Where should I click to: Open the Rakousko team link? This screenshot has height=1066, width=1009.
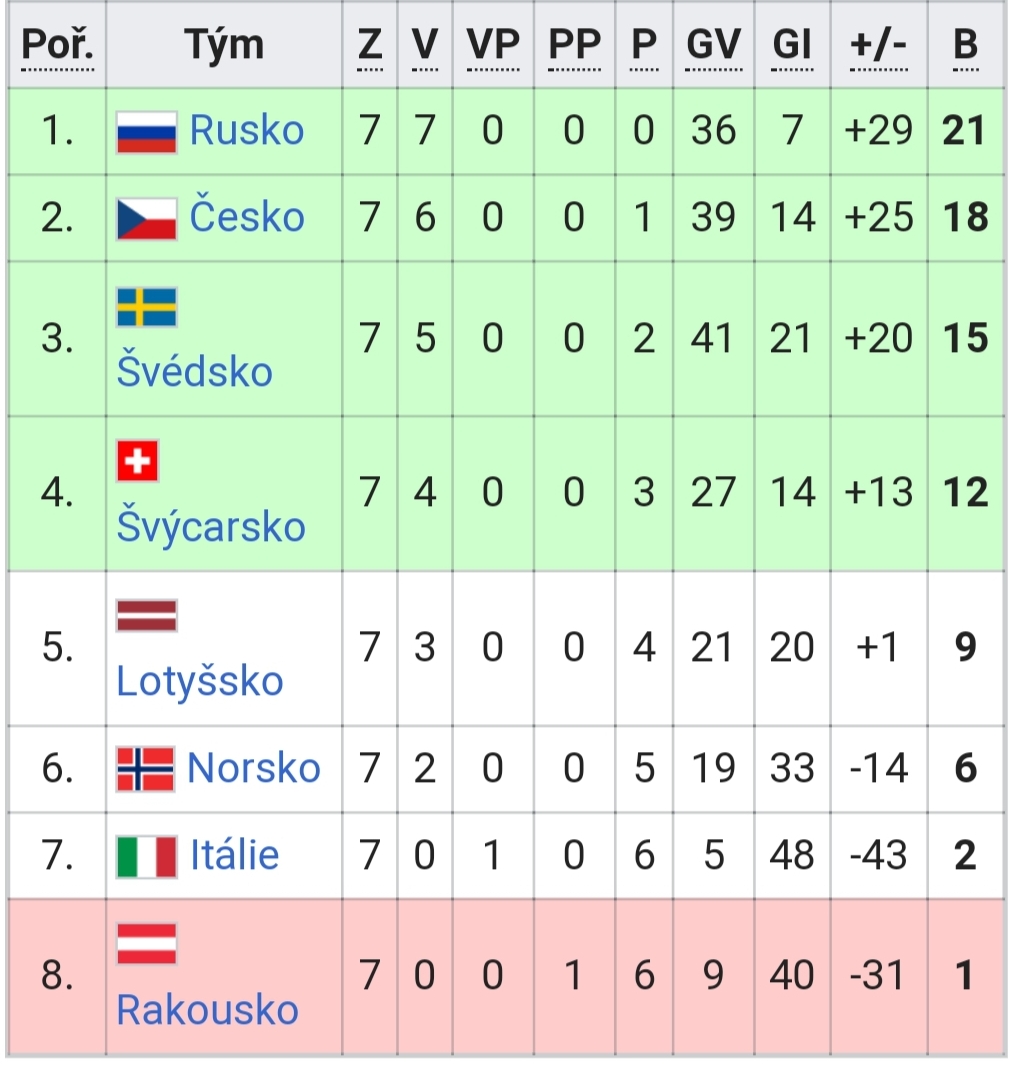pos(207,1010)
